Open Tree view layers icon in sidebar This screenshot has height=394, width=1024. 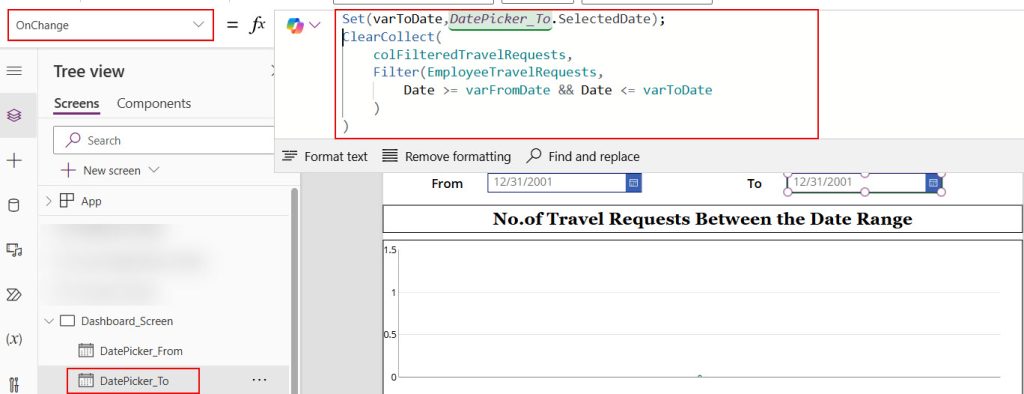click(x=14, y=116)
